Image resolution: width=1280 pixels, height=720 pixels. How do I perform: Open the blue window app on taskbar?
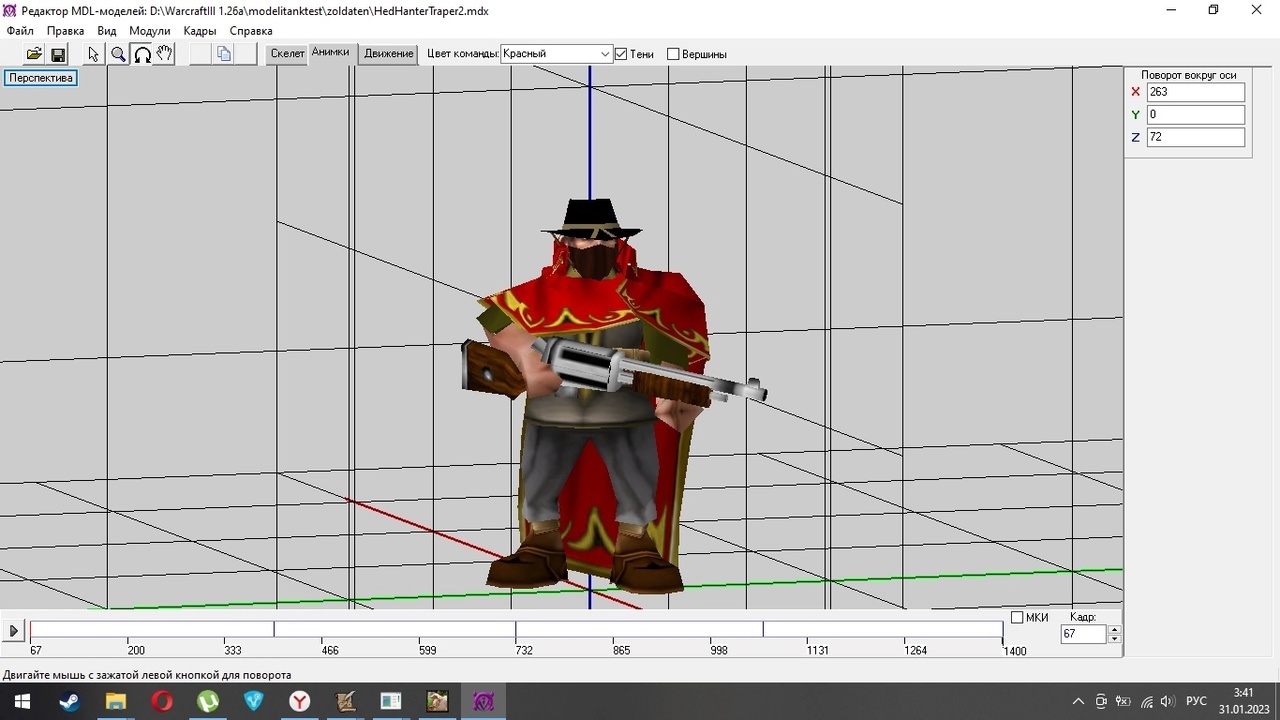(391, 701)
